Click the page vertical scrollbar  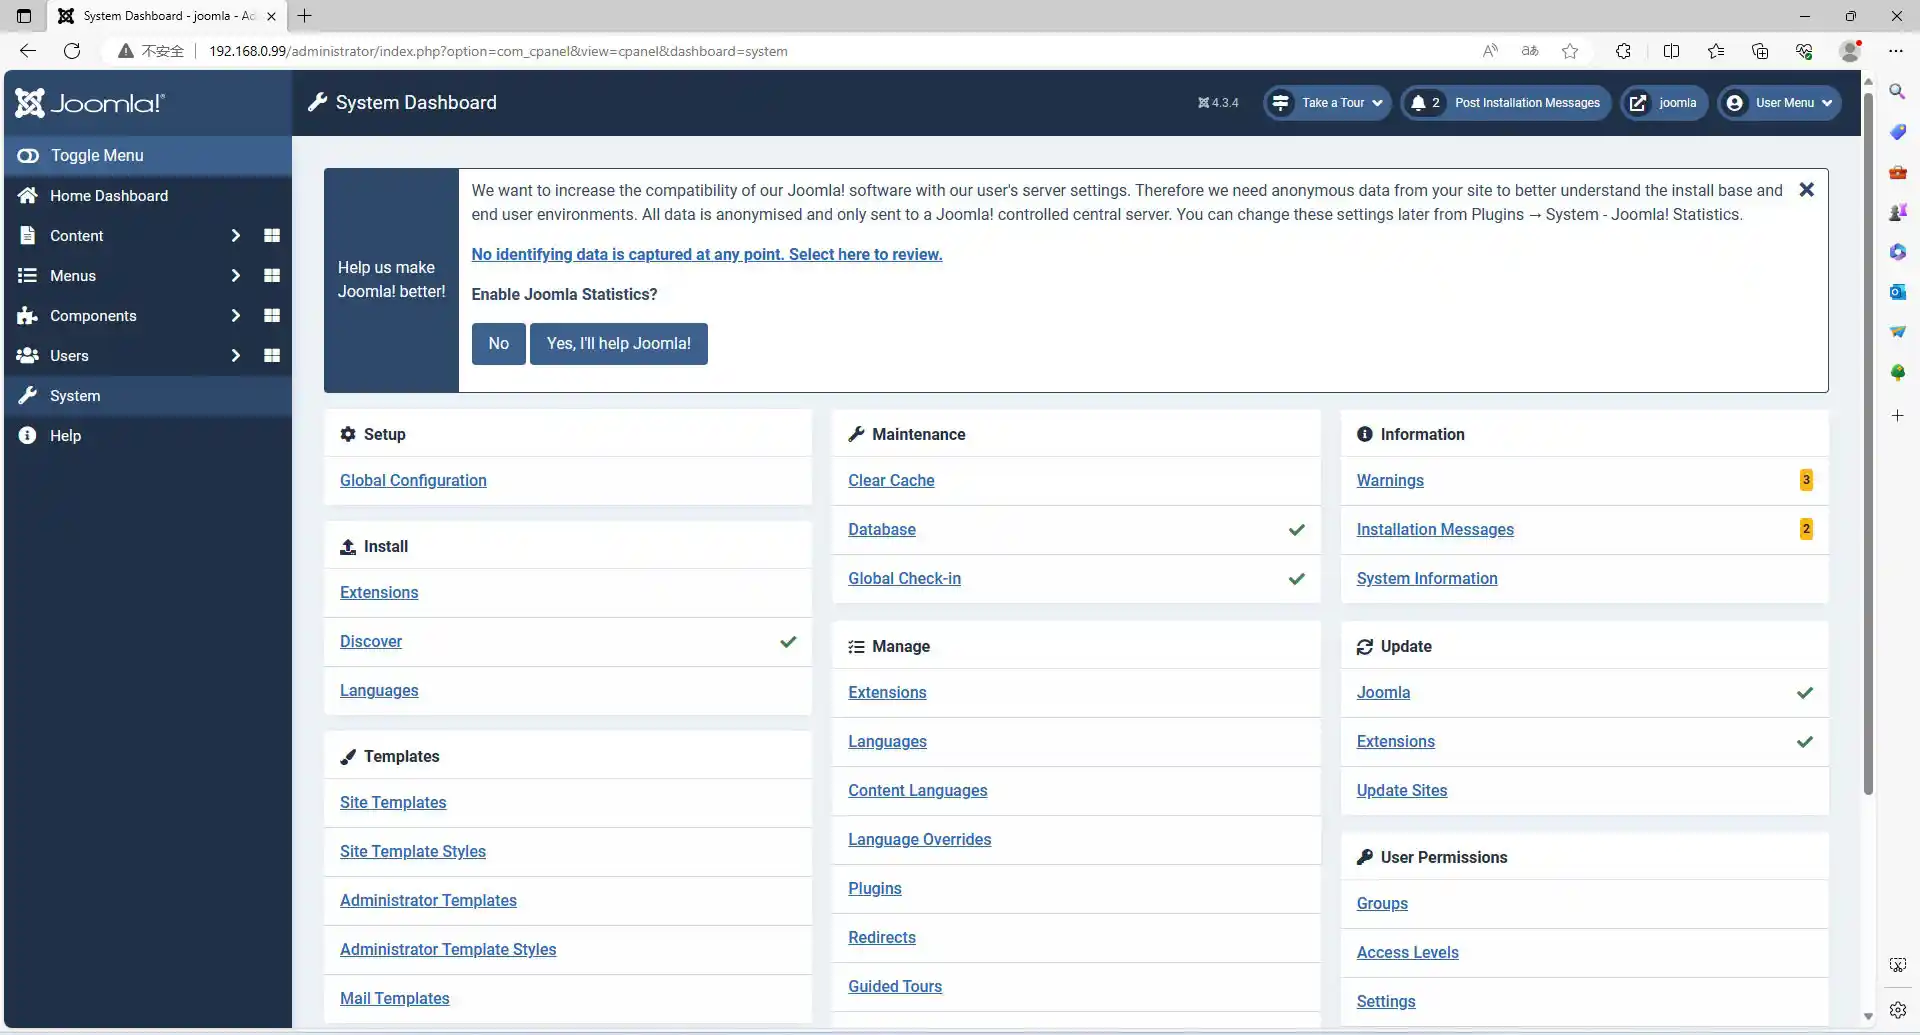(1867, 440)
